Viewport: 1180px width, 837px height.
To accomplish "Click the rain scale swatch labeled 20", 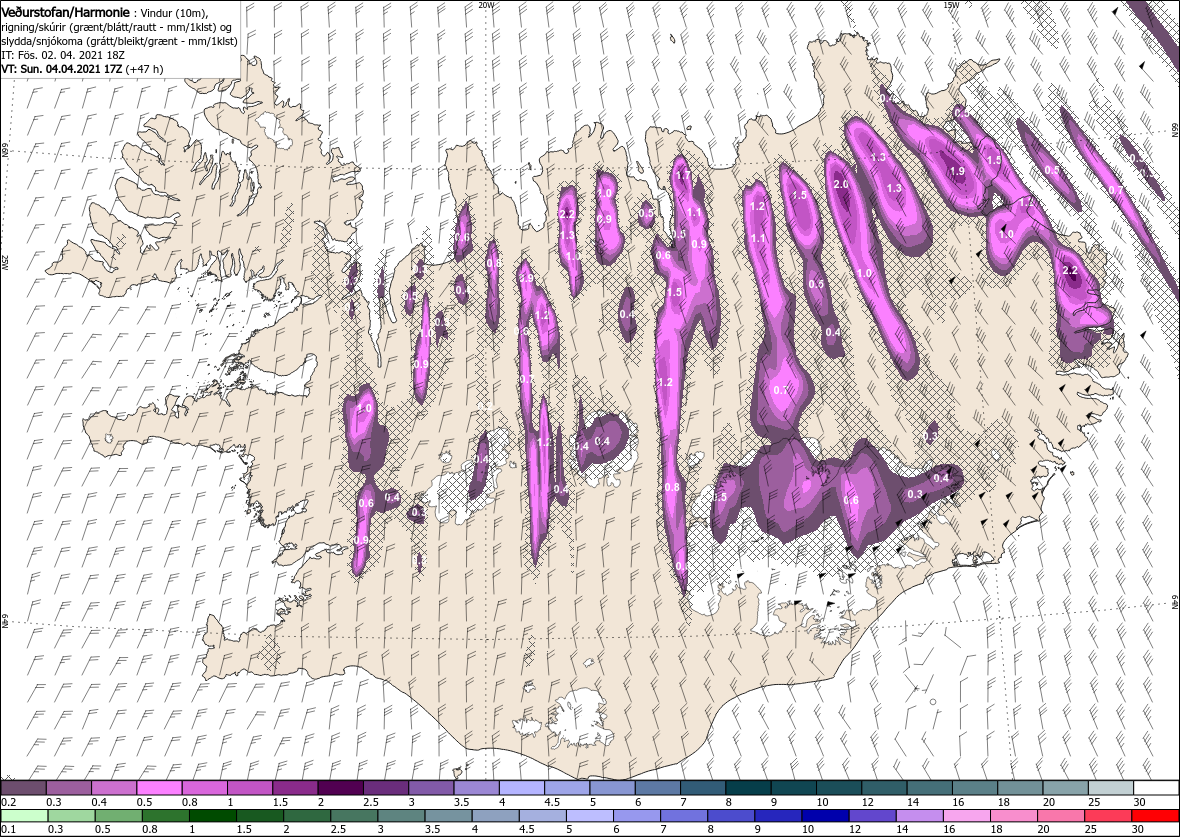I will point(1060,816).
